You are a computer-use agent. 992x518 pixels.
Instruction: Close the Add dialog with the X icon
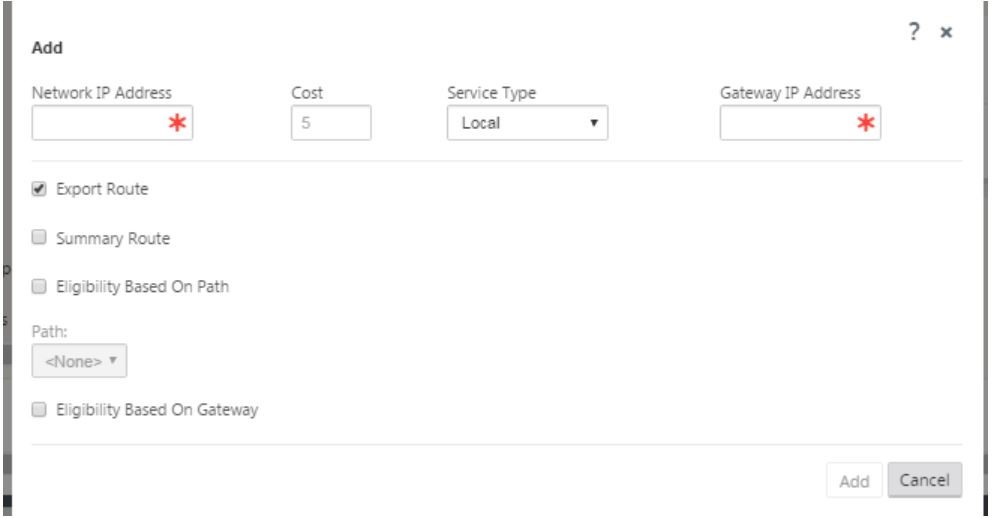tap(946, 32)
